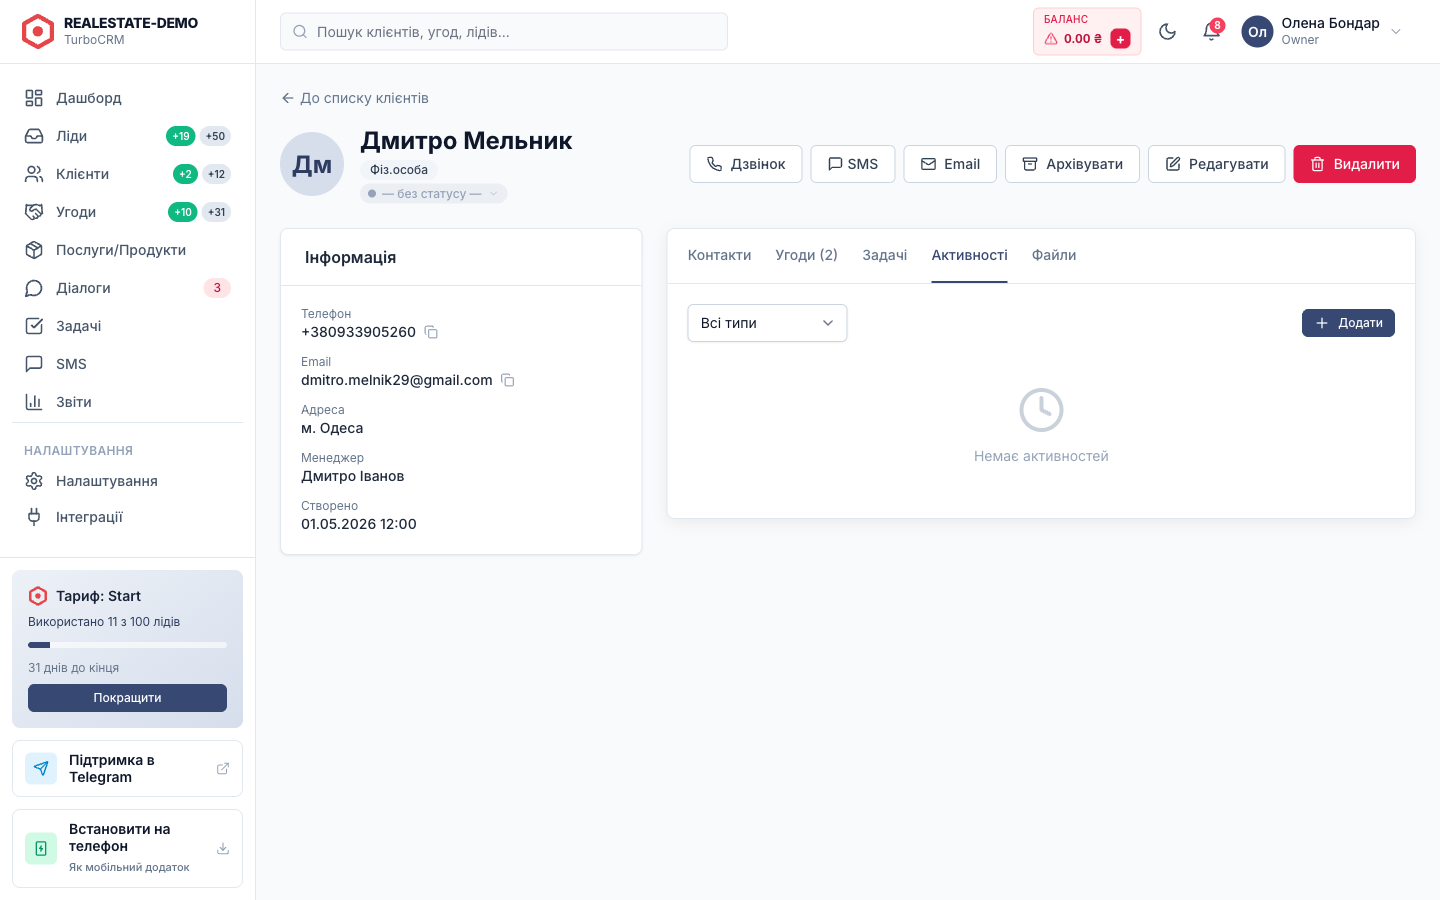The image size is (1440, 900).
Task: Click the SMS button in the client header
Action: (853, 164)
